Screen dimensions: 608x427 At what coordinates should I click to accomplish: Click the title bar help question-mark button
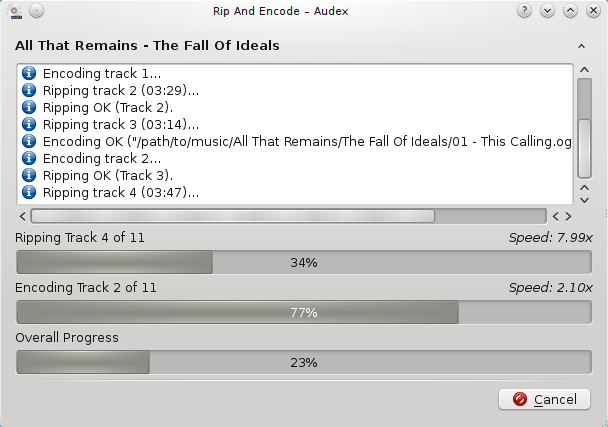click(524, 10)
